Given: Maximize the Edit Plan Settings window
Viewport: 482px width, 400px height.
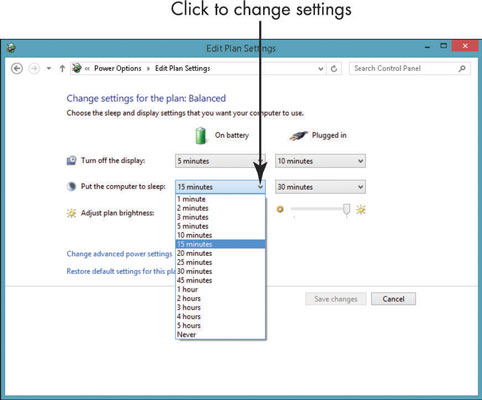Looking at the screenshot, I should pyautogui.click(x=443, y=46).
